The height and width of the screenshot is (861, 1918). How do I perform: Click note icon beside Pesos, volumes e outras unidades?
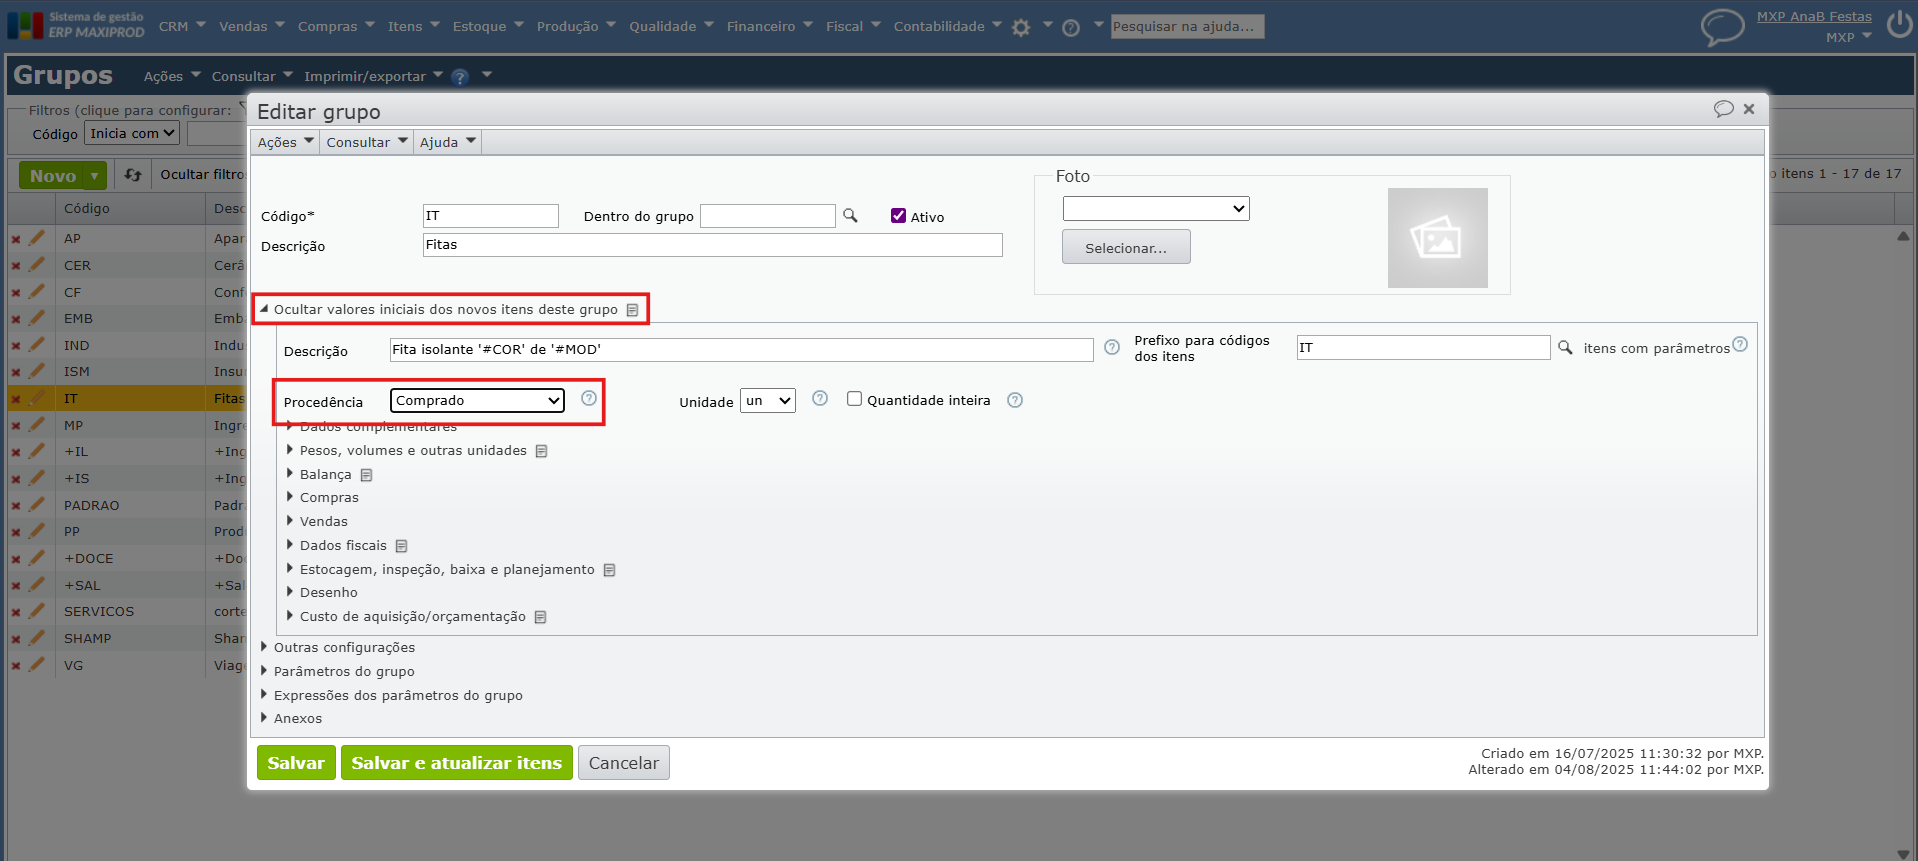[542, 451]
